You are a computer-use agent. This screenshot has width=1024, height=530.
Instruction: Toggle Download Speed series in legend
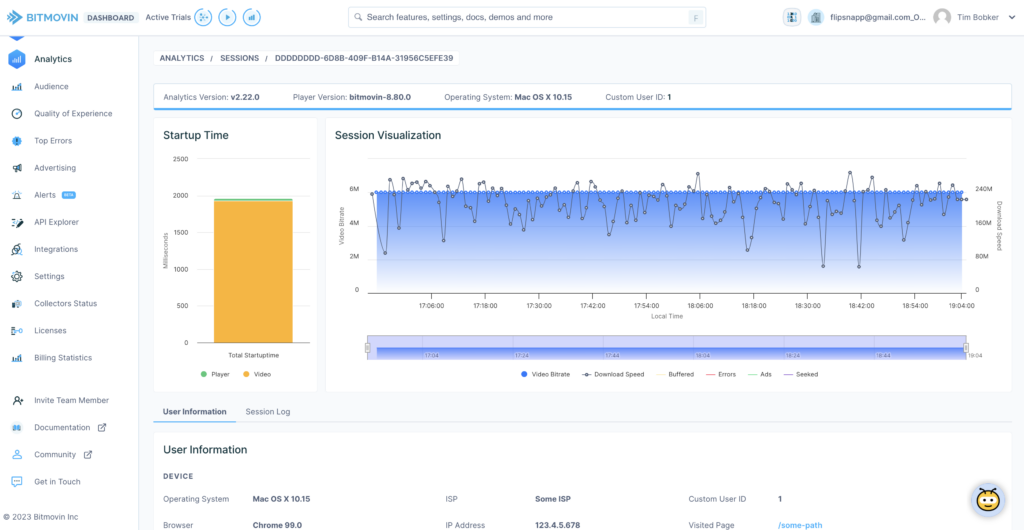click(613, 375)
